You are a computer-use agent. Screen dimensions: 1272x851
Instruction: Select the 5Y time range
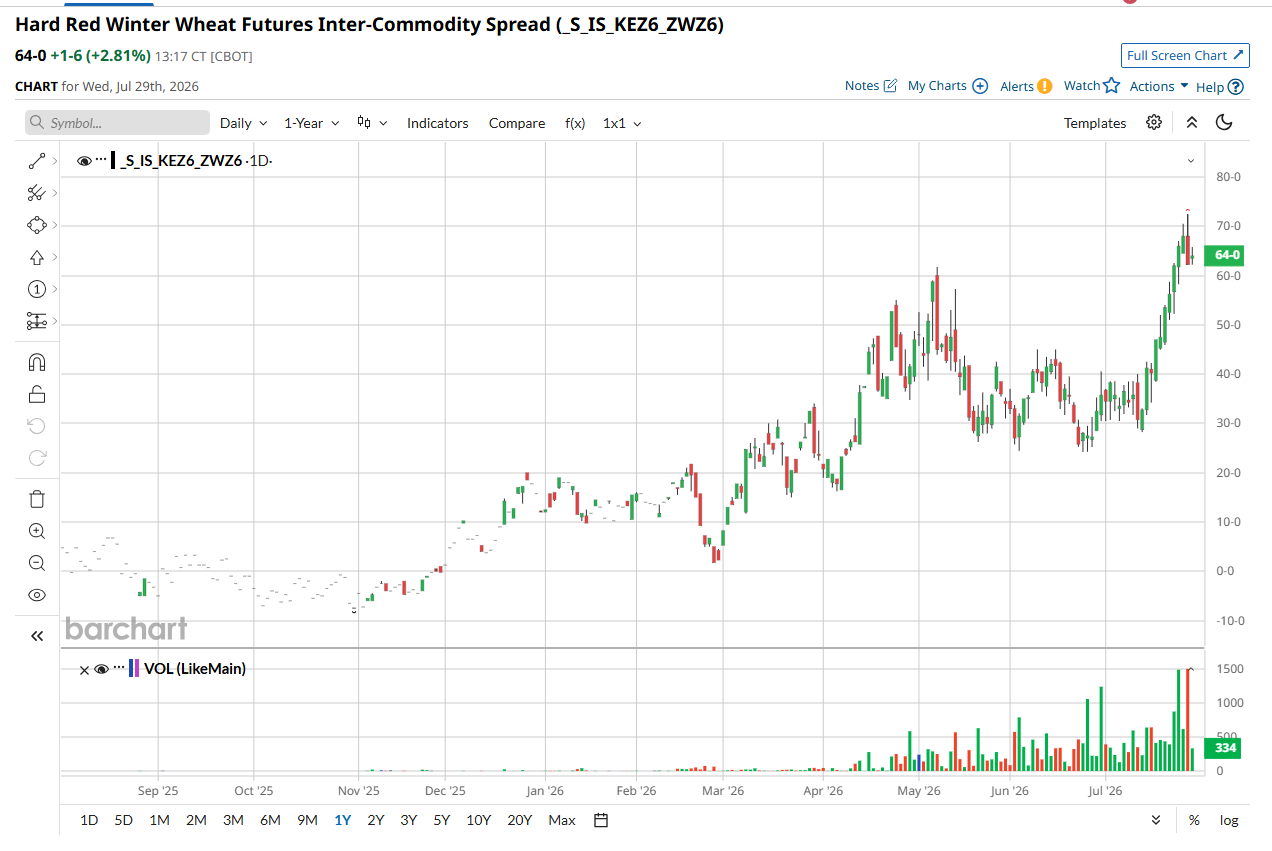[441, 820]
